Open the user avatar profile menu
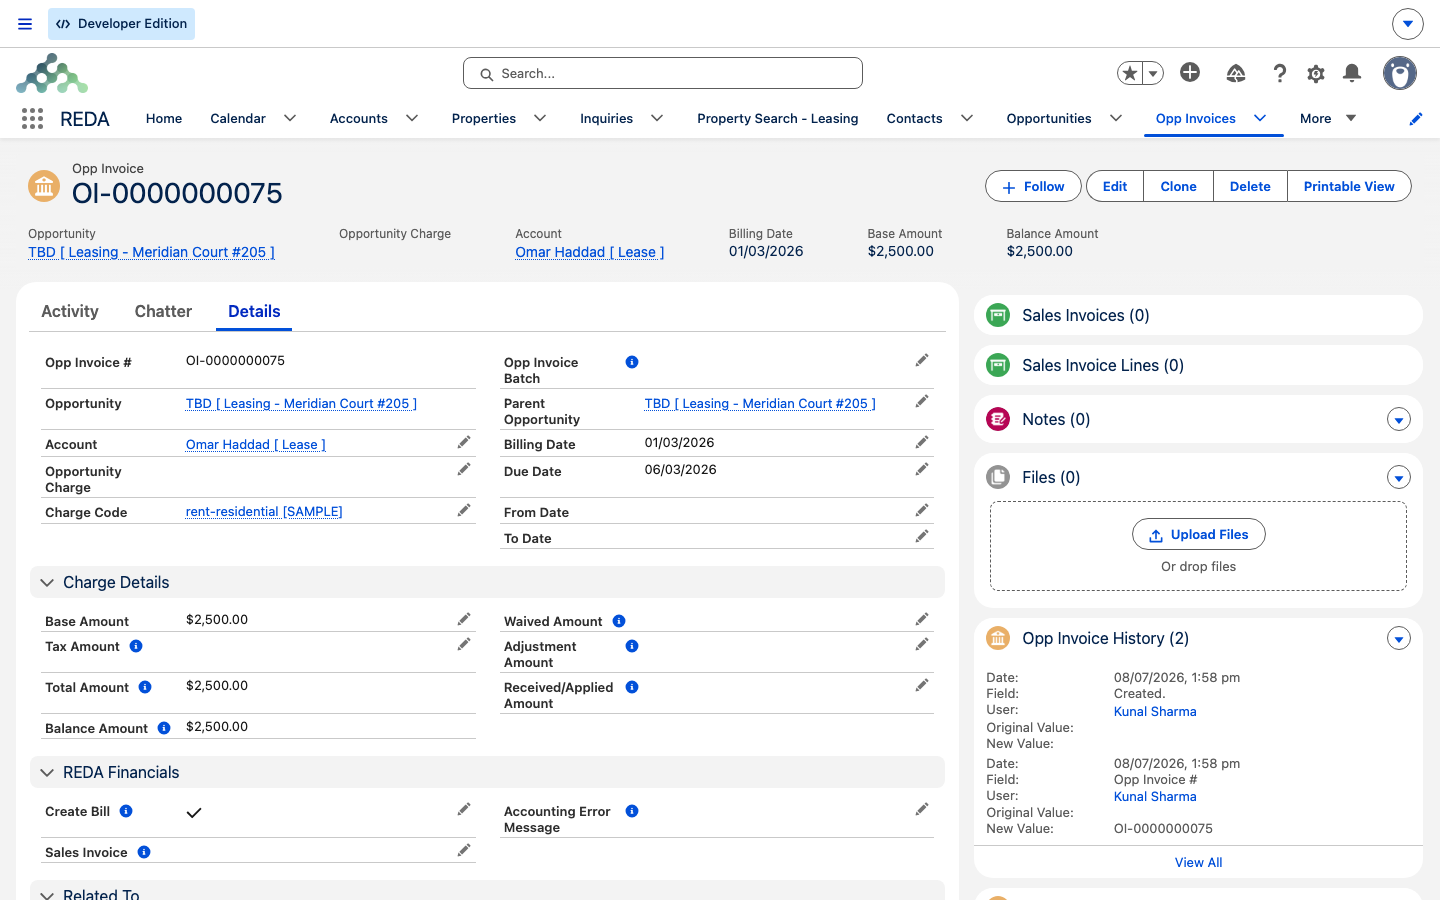1440x900 pixels. click(1400, 73)
